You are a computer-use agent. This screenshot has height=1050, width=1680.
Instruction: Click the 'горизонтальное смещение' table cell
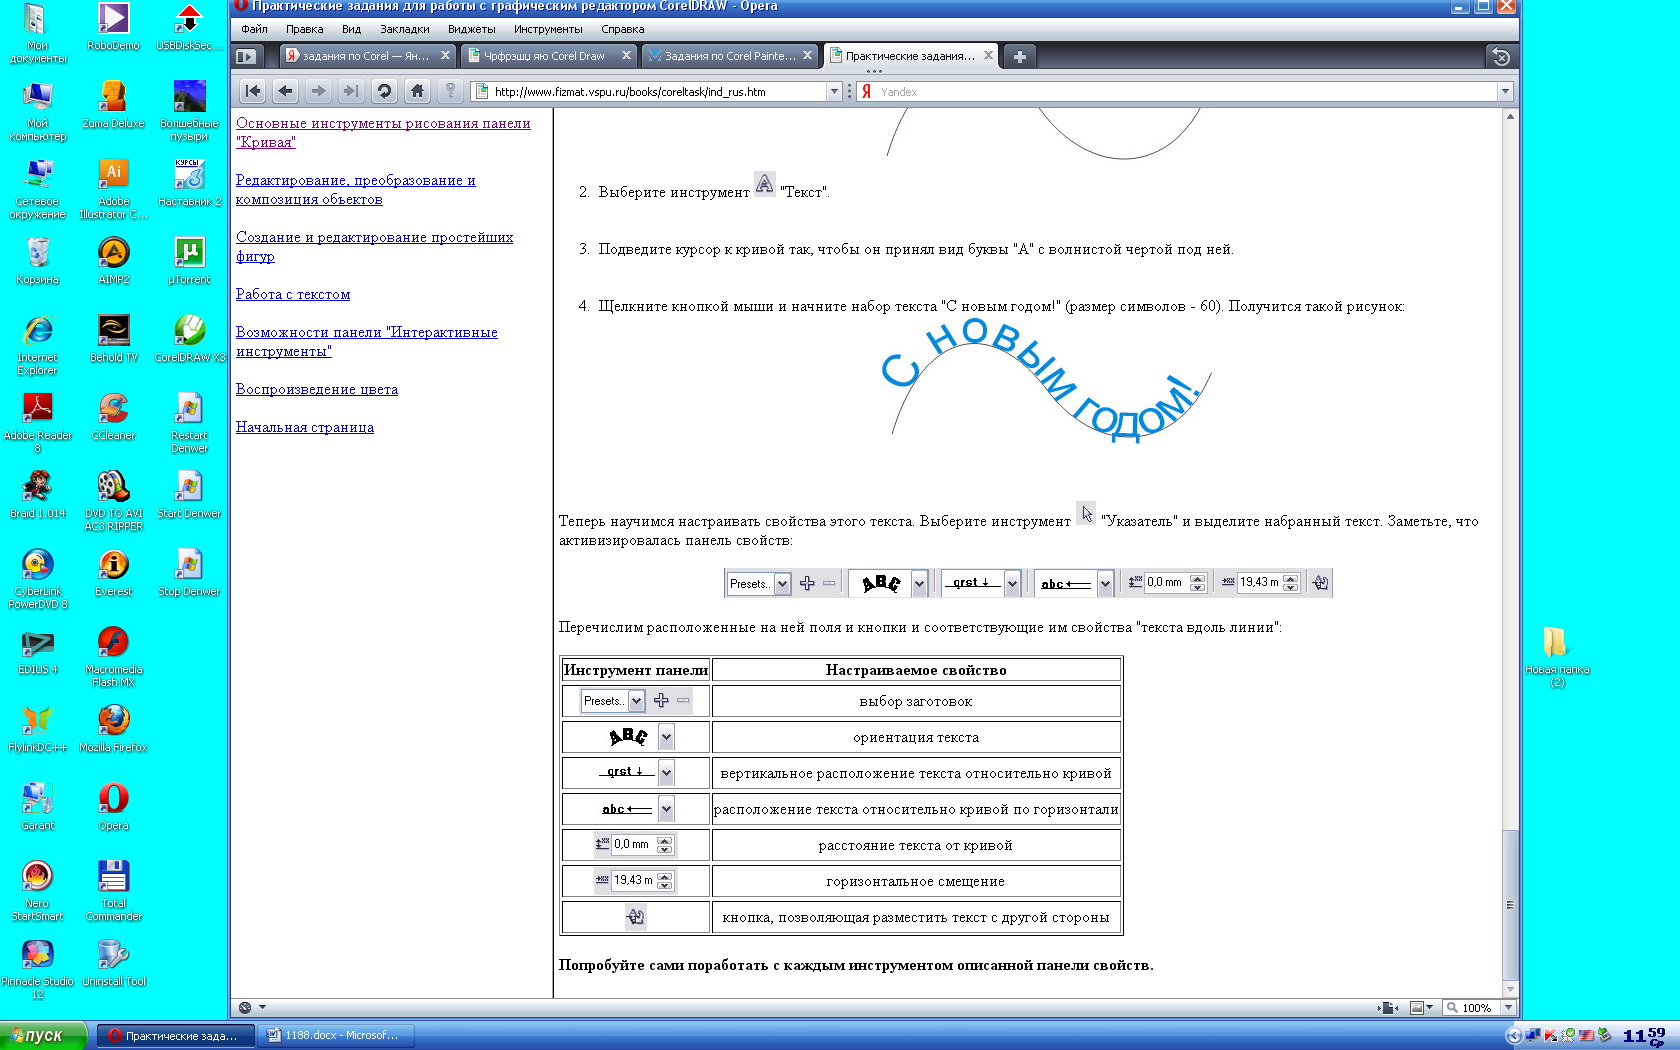(916, 881)
